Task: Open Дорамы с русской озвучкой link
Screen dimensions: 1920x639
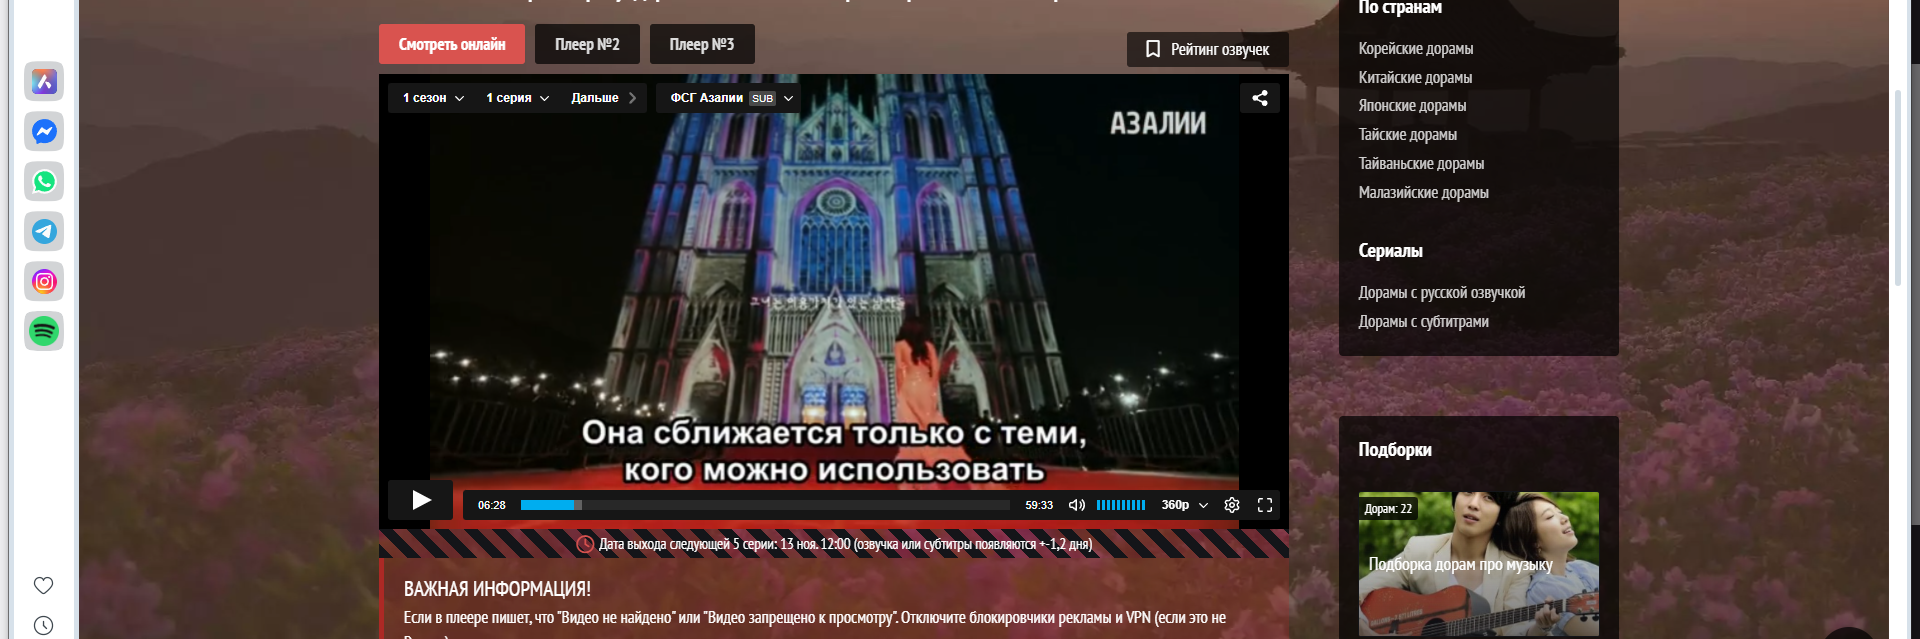Action: [1441, 292]
